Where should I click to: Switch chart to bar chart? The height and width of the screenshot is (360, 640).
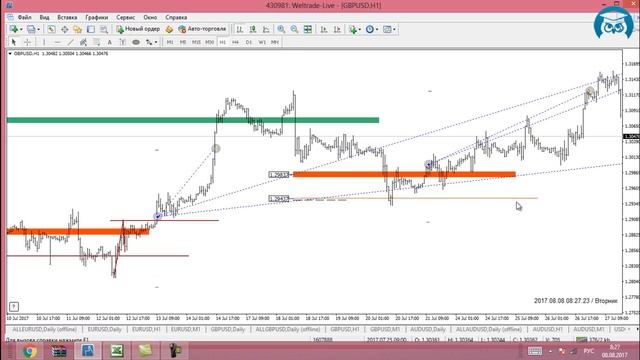coord(240,29)
